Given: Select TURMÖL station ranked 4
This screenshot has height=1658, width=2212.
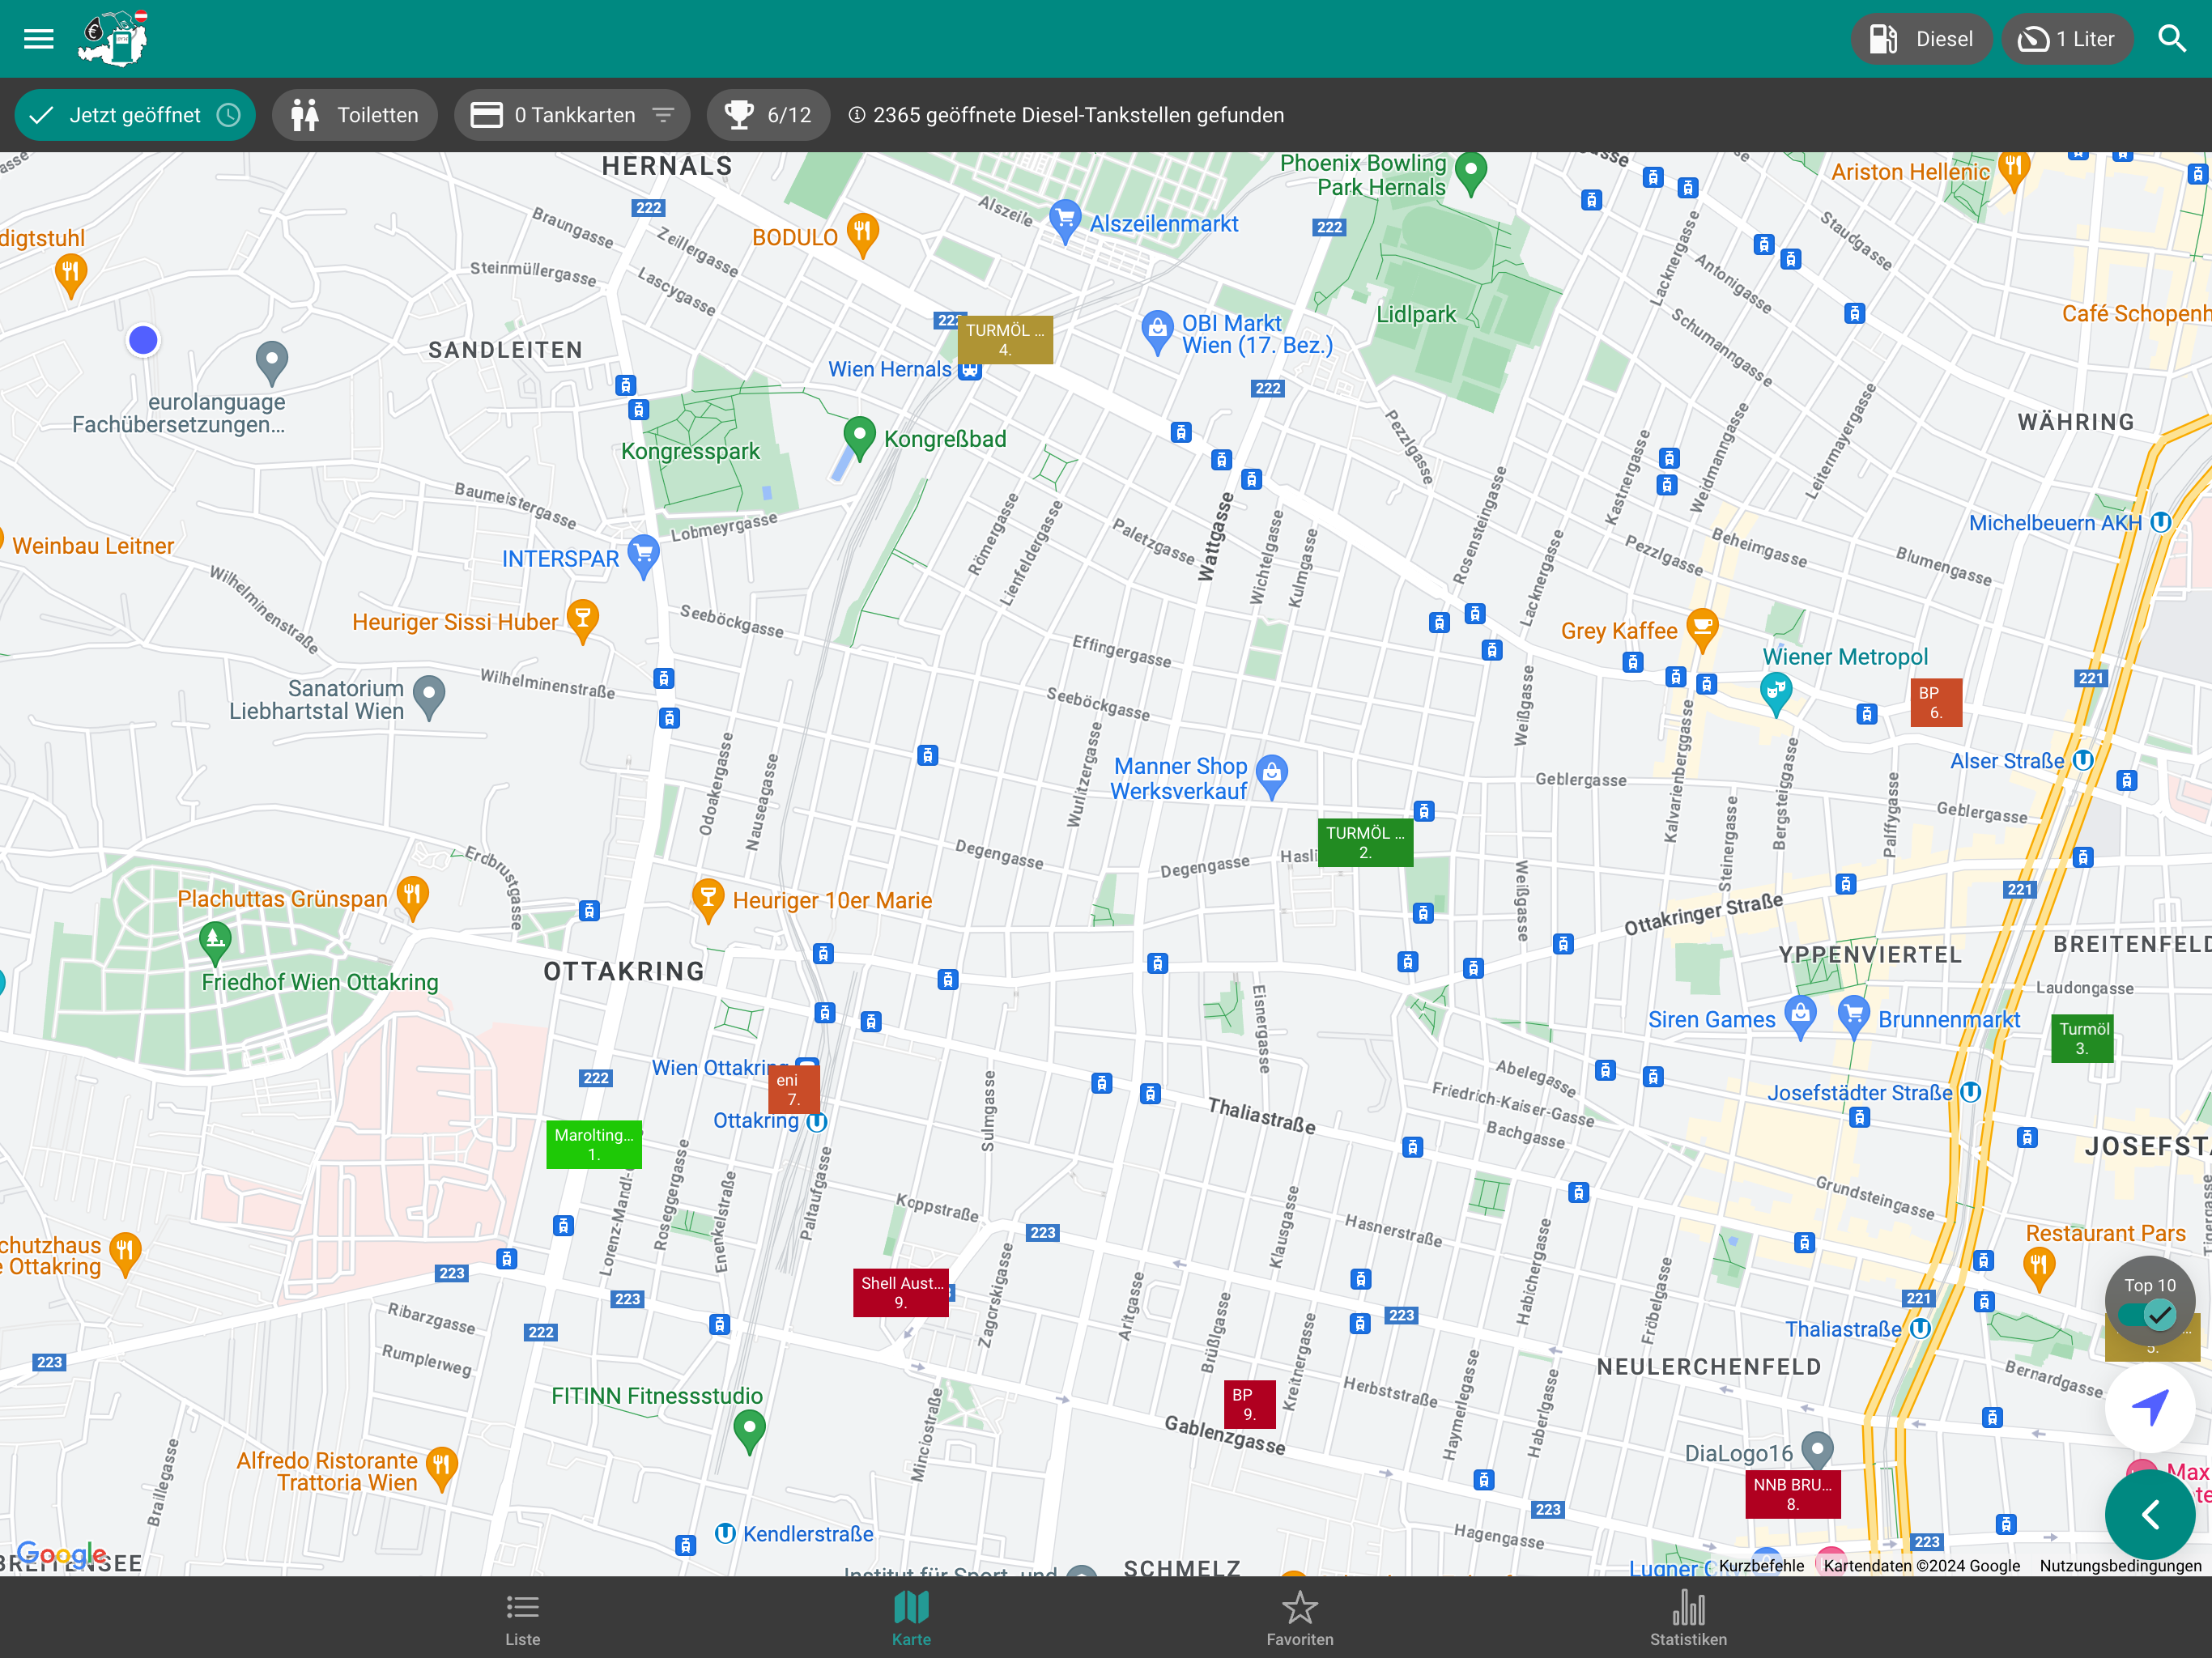Looking at the screenshot, I should click(1005, 340).
